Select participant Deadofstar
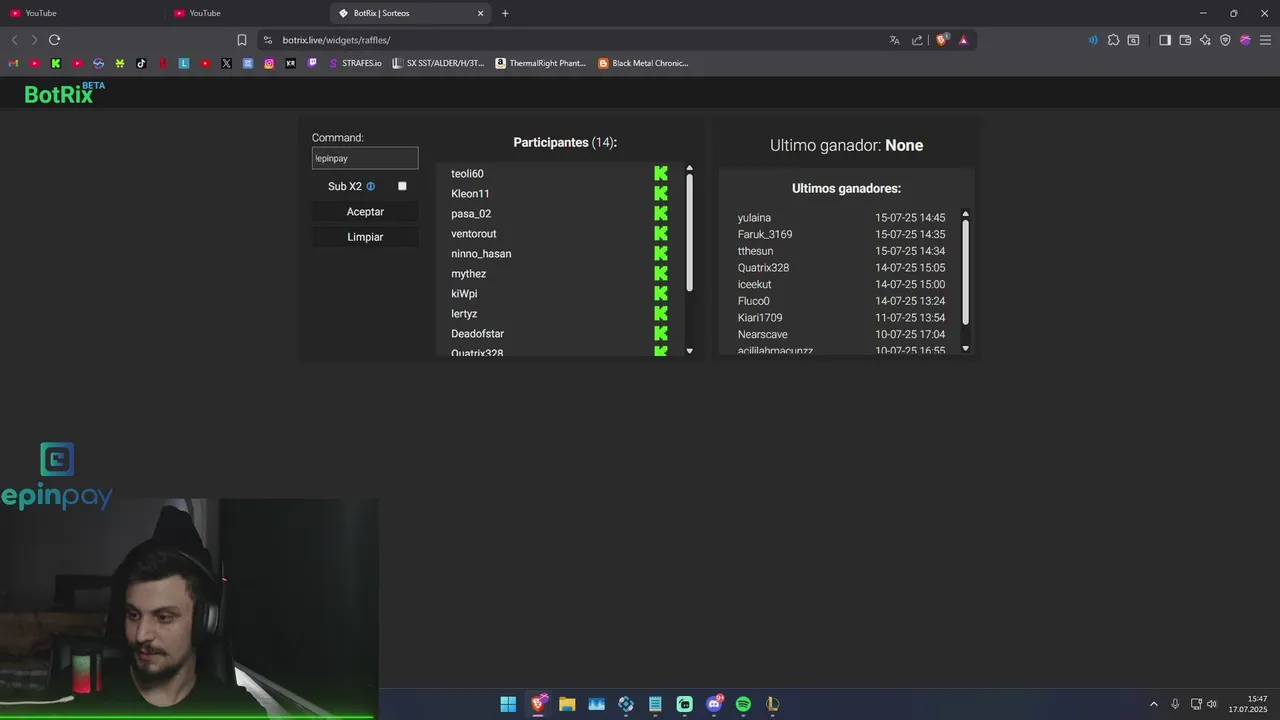The image size is (1280, 720). pos(477,334)
